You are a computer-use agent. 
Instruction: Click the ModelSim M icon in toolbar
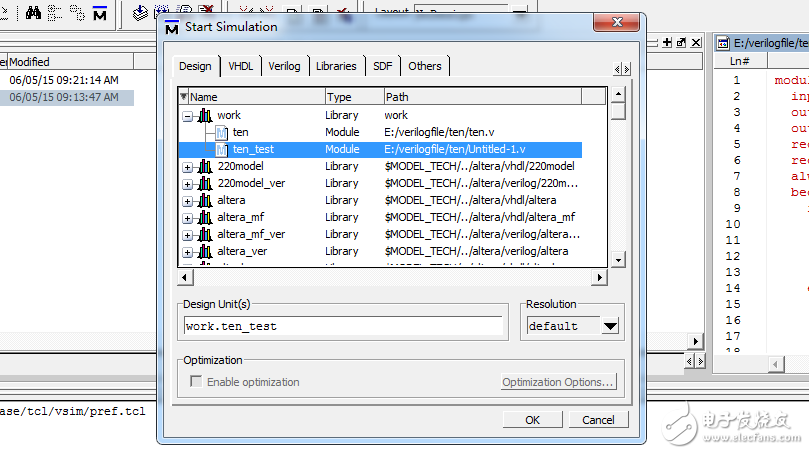coord(100,13)
